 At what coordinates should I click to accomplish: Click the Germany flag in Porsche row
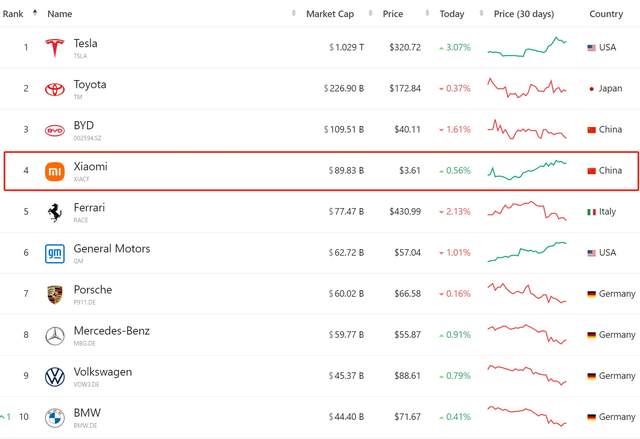click(591, 294)
